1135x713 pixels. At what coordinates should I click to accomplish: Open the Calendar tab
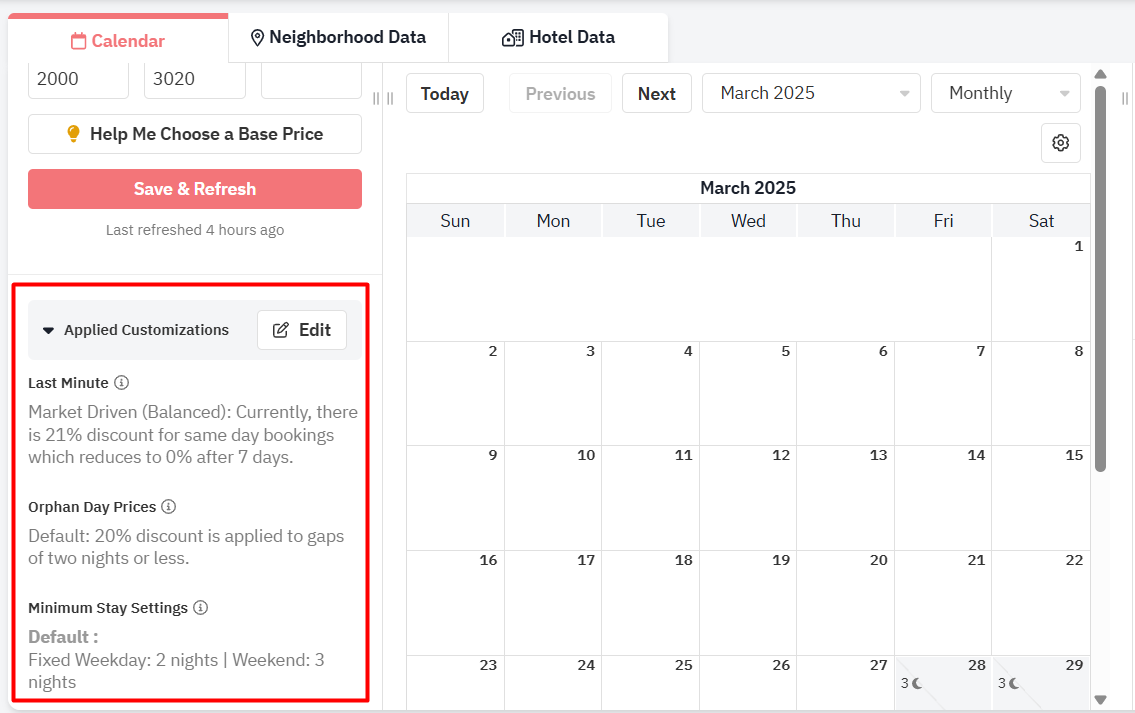click(x=118, y=41)
